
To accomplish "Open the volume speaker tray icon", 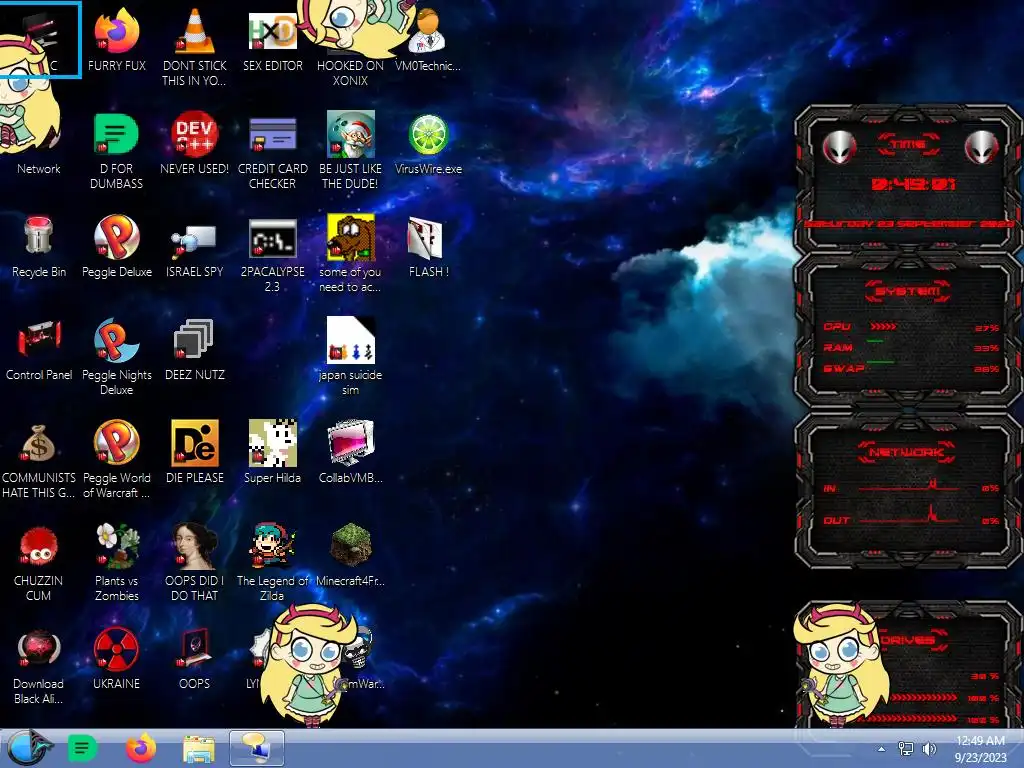I will (929, 749).
